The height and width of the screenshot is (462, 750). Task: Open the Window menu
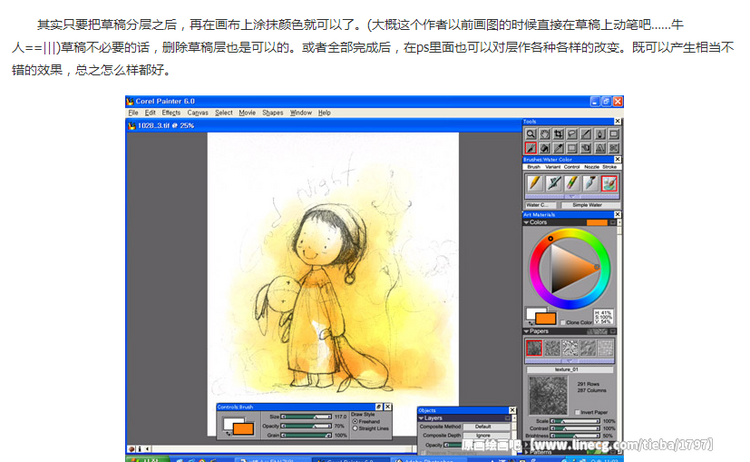pyautogui.click(x=301, y=113)
